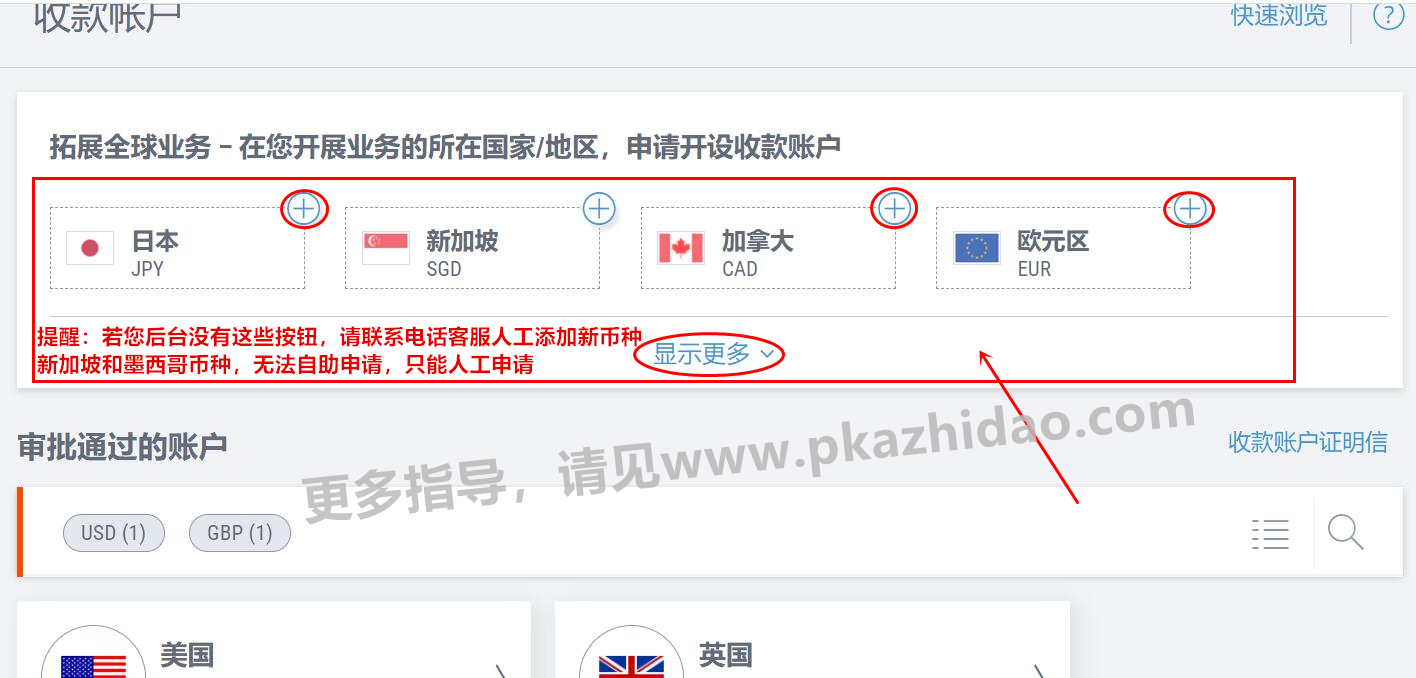1416x678 pixels.
Task: Switch to list view icon
Action: [x=1270, y=533]
